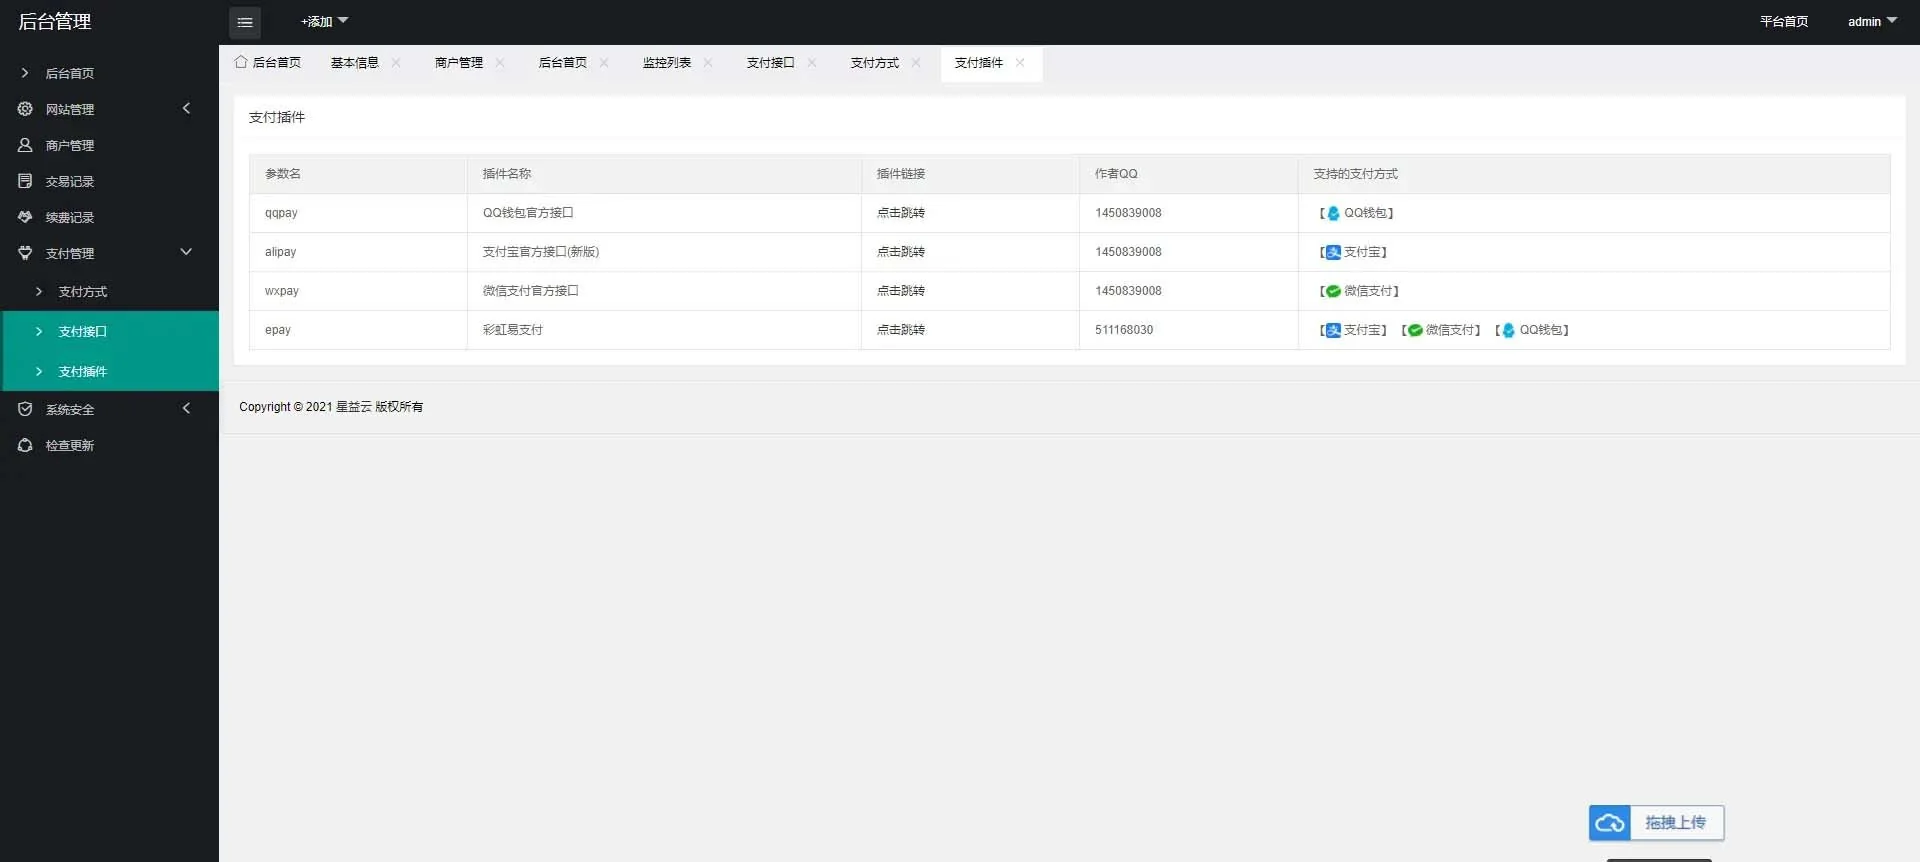This screenshot has height=862, width=1920.
Task: Click the cloud upload icon
Action: pyautogui.click(x=1609, y=823)
